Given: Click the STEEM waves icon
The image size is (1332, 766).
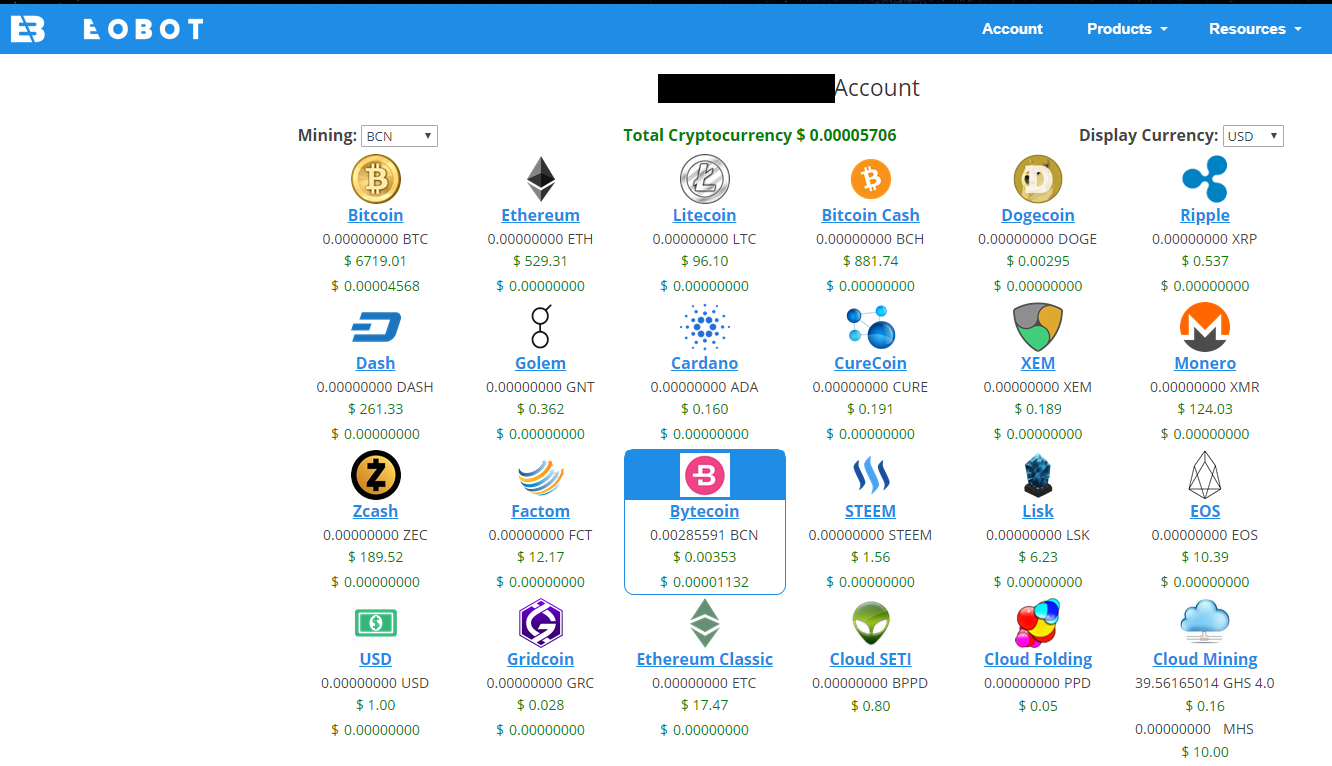Looking at the screenshot, I should pos(870,476).
